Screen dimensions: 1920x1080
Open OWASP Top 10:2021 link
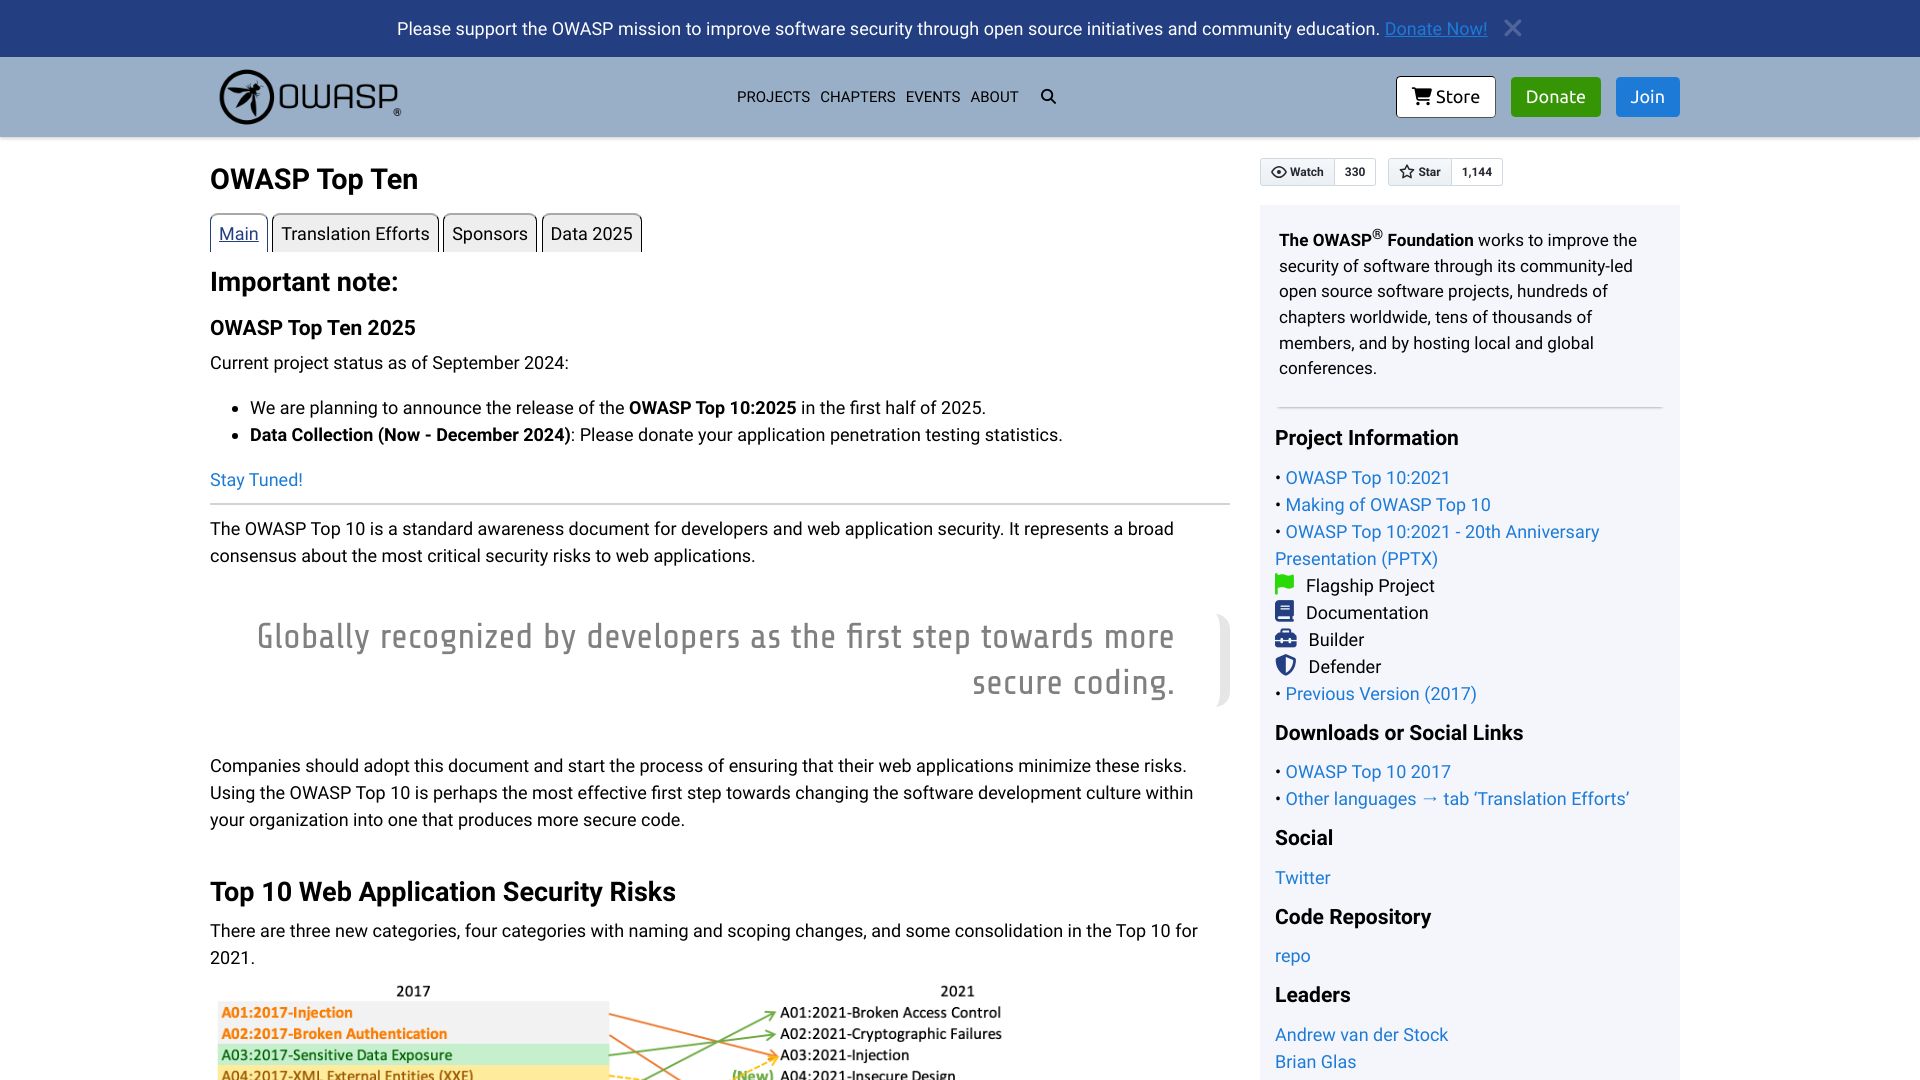point(1367,478)
